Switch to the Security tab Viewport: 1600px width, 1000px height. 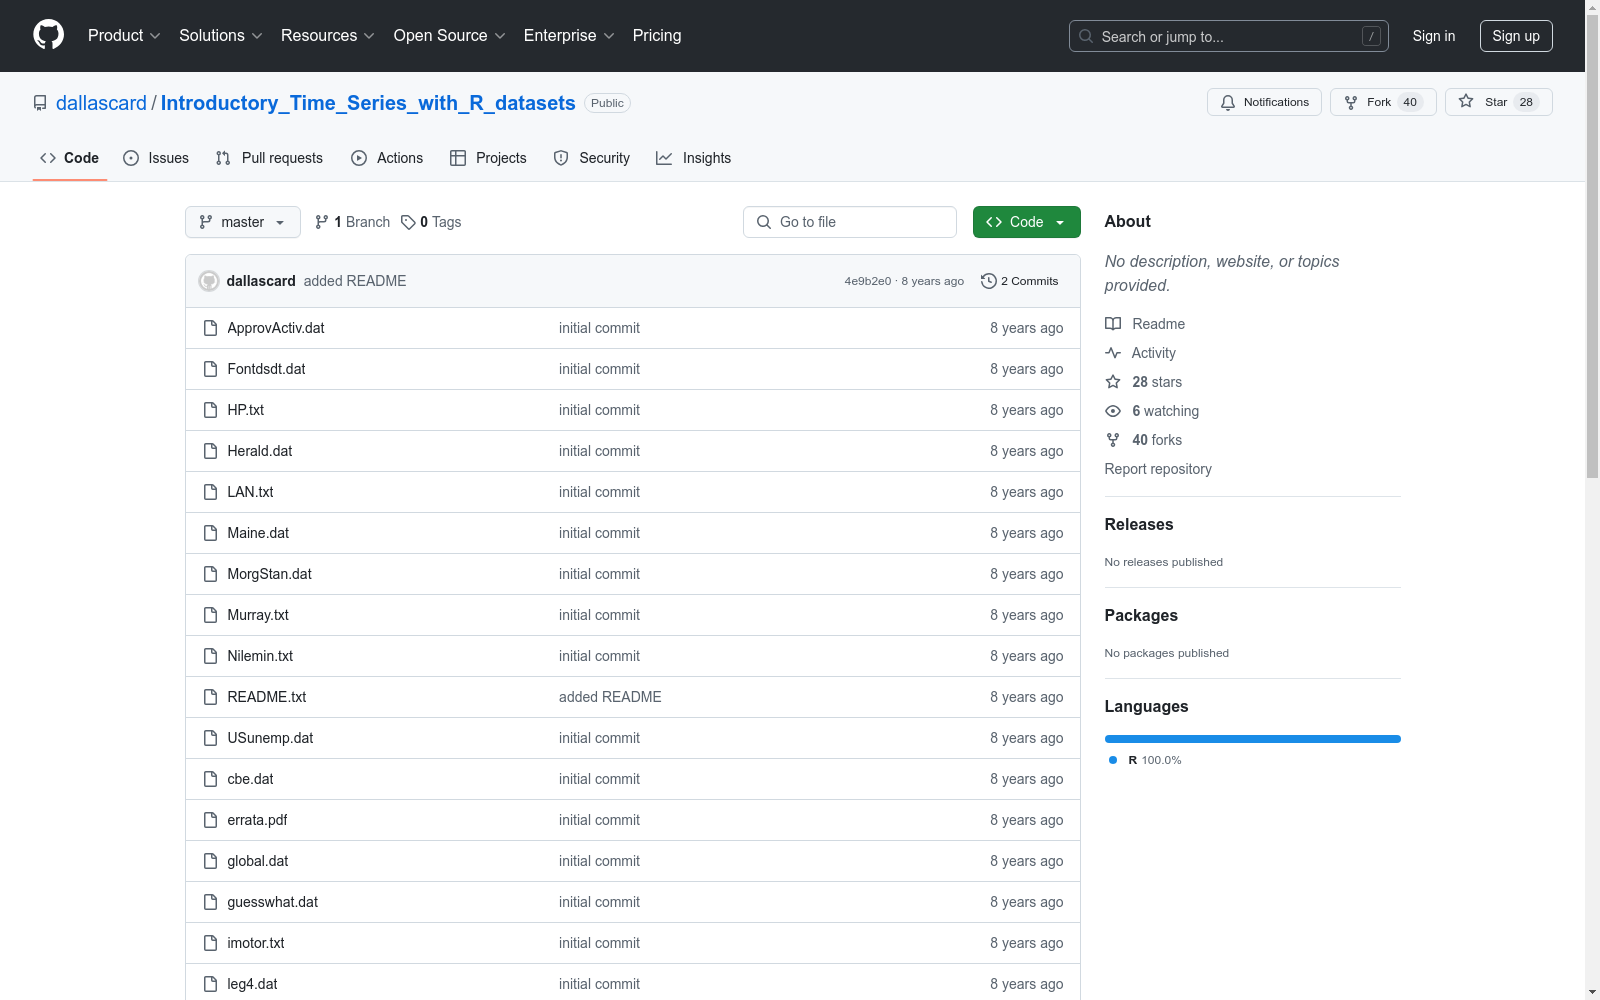click(592, 158)
